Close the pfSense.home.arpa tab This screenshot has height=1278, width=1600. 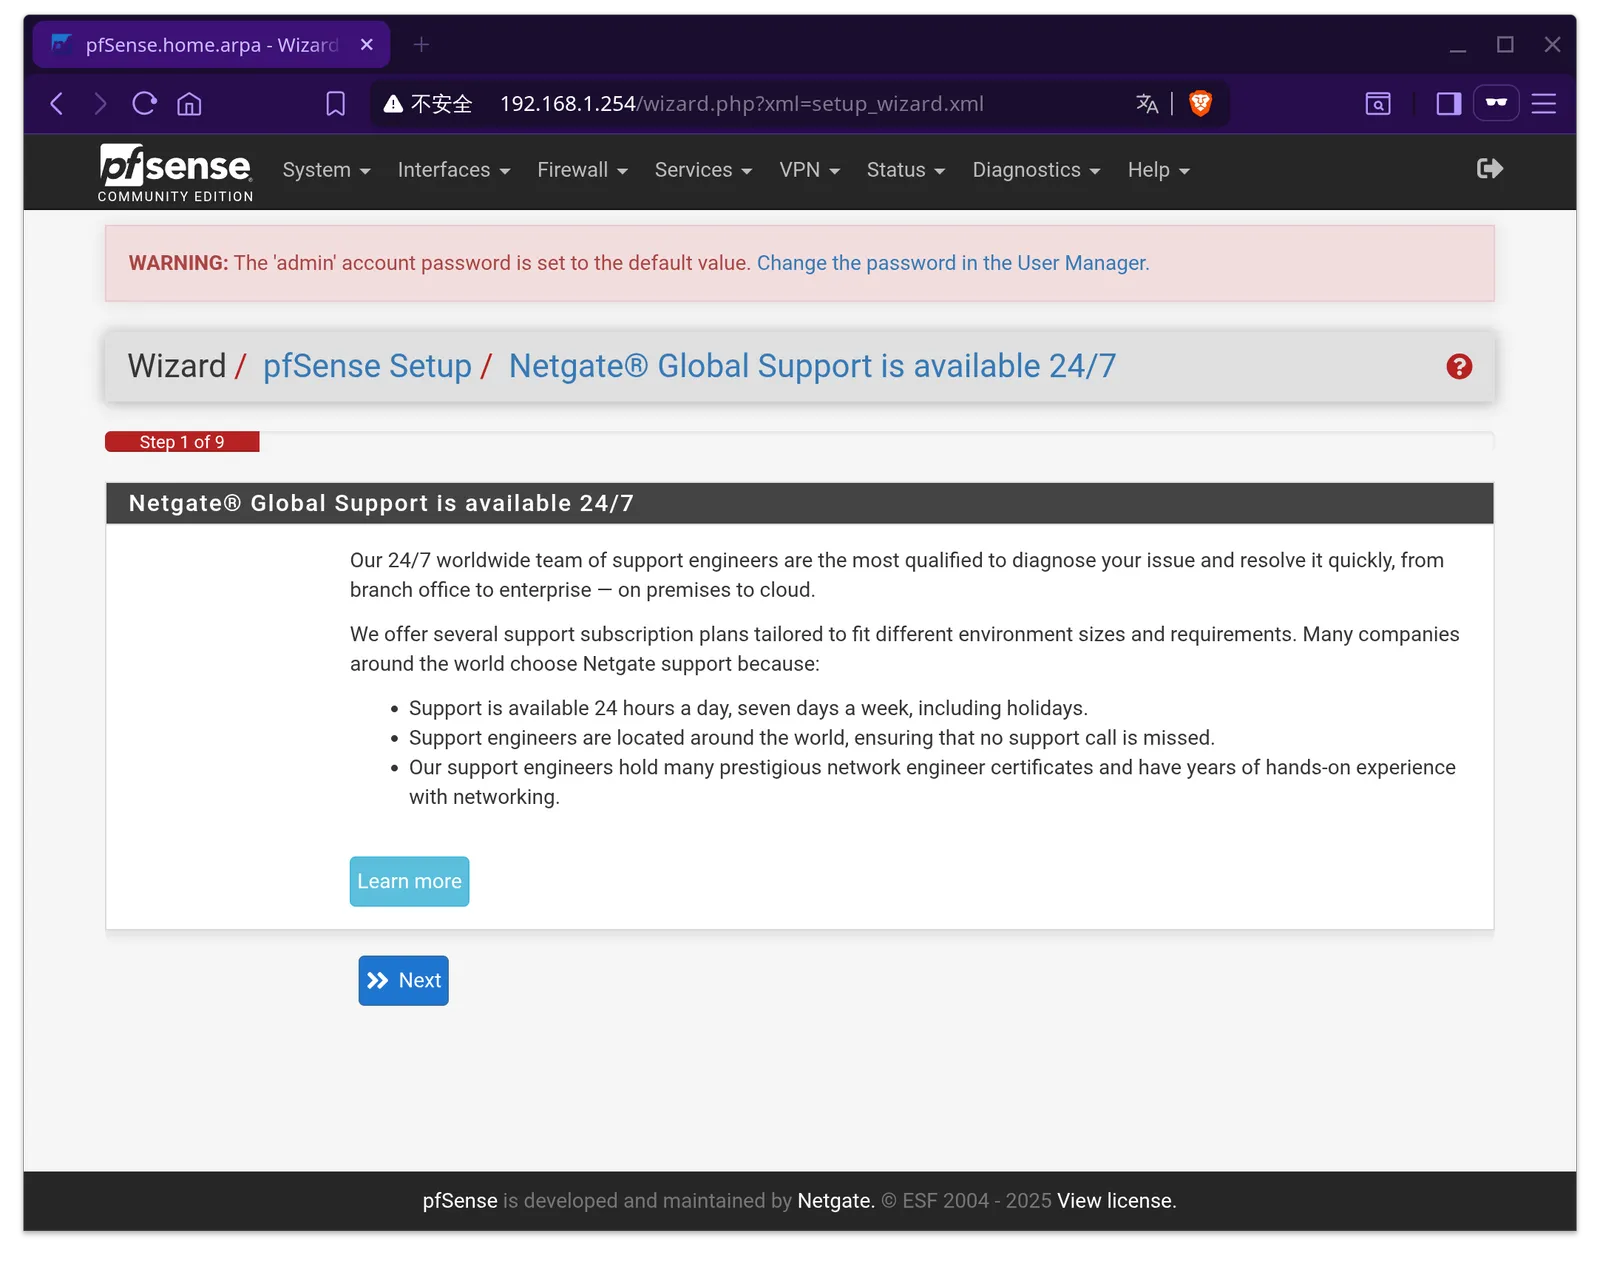click(x=367, y=45)
